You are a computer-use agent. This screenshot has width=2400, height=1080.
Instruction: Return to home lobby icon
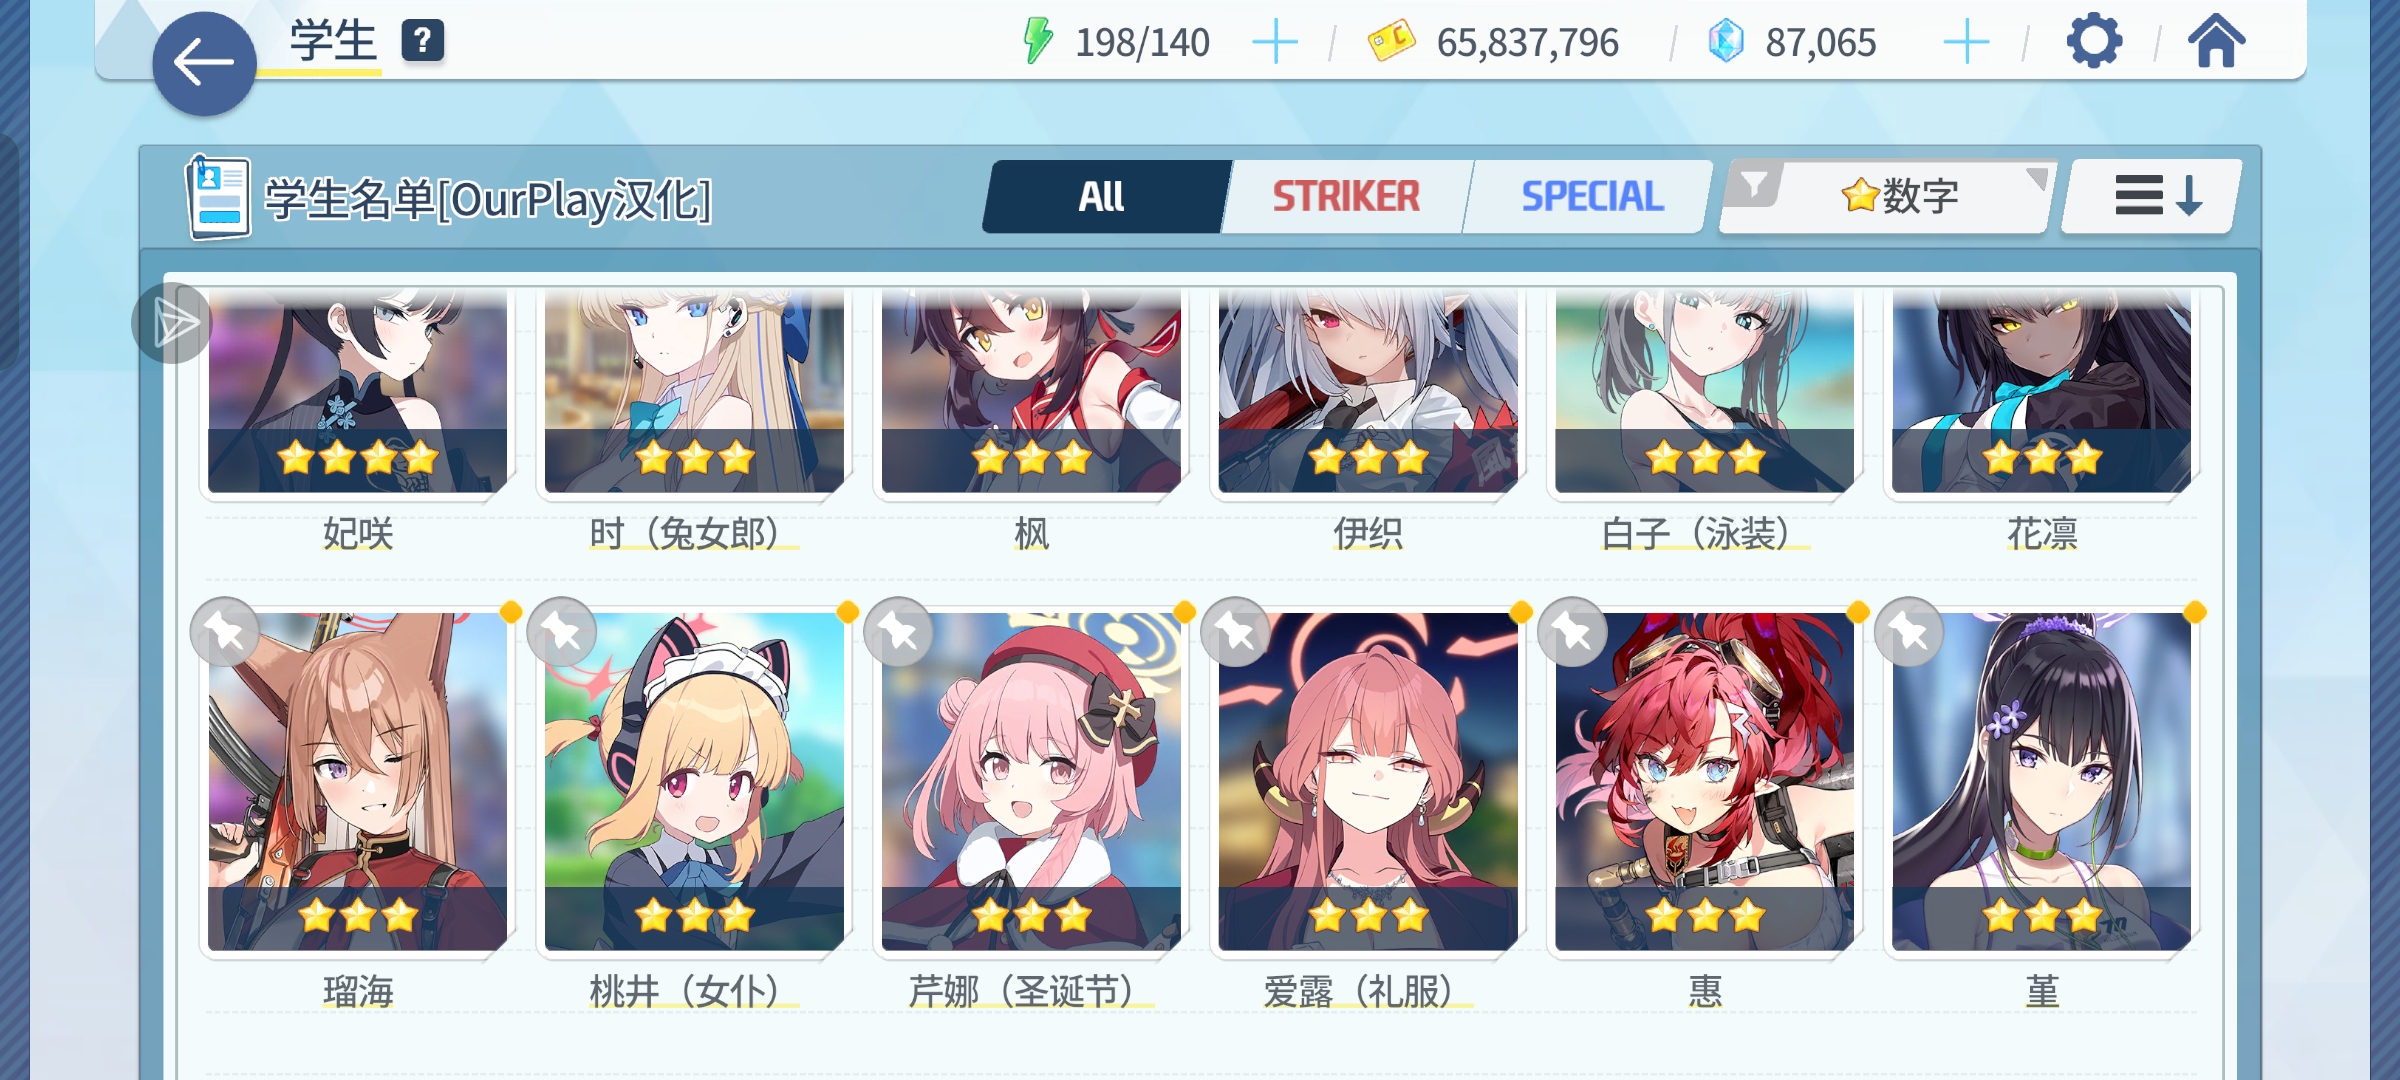click(2216, 42)
